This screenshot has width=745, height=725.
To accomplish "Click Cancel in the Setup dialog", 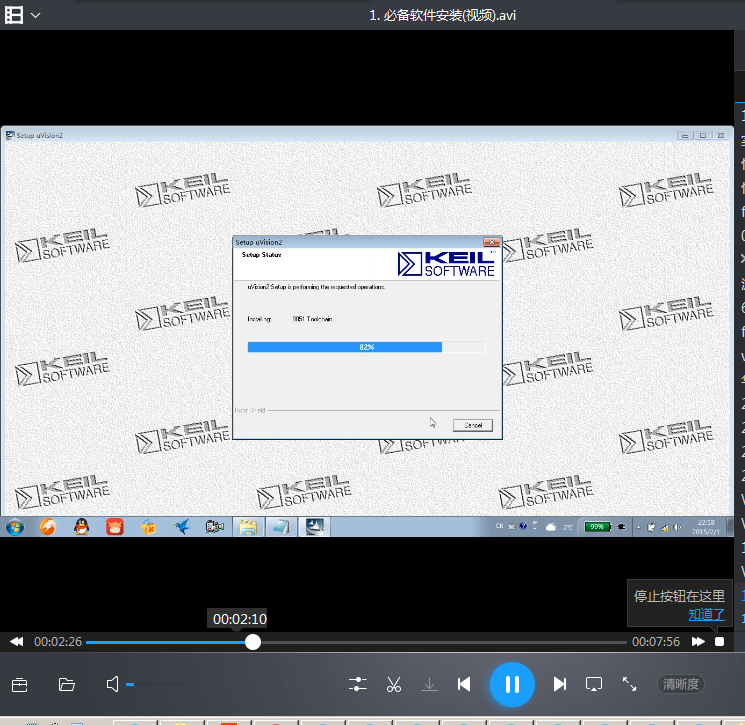I will click(x=473, y=425).
